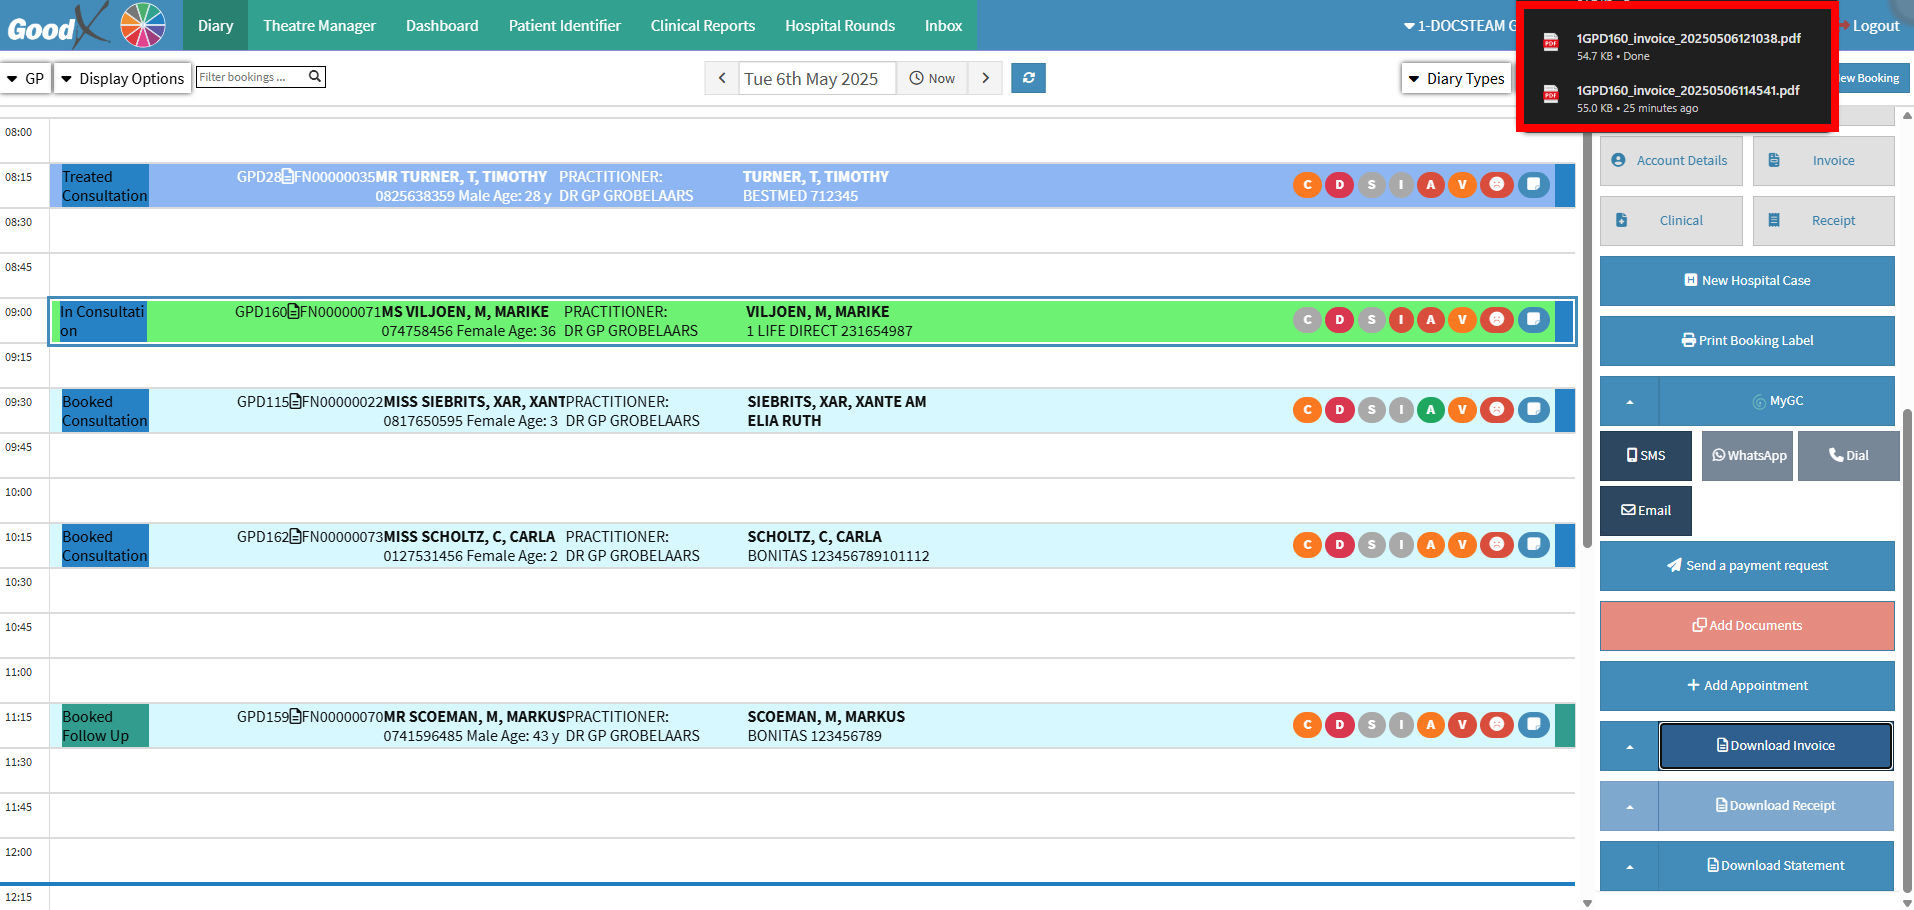Screen dimensions: 1914x910
Task: Click the green A circle on Xante Siebrits' booking
Action: click(x=1431, y=410)
